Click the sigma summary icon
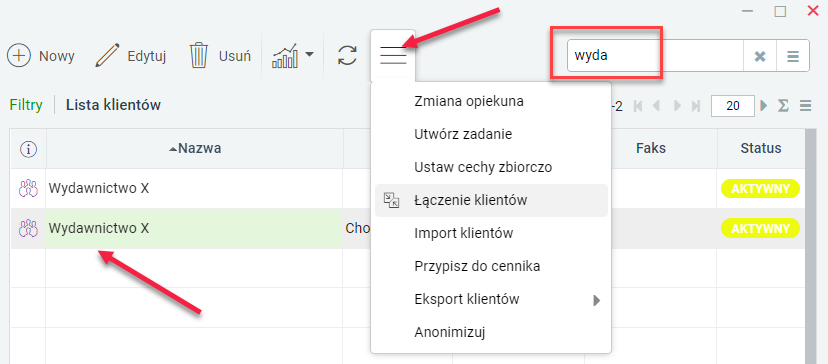 point(784,106)
